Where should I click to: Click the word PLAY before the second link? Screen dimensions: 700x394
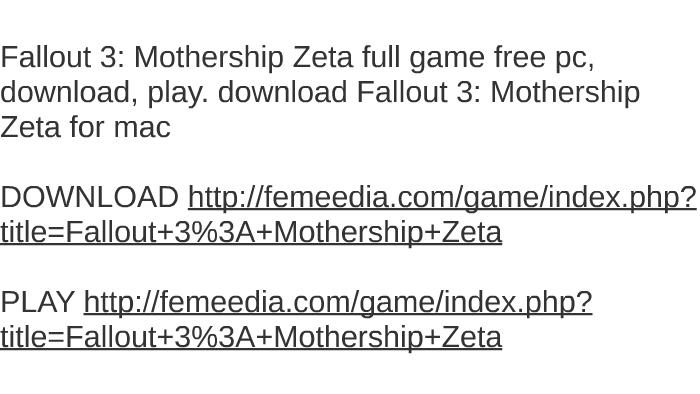coord(37,302)
